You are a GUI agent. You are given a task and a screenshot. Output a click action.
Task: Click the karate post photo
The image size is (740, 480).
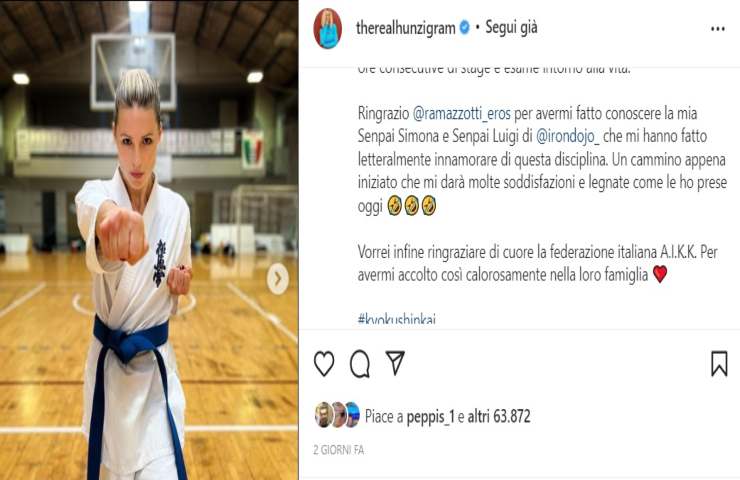click(149, 240)
